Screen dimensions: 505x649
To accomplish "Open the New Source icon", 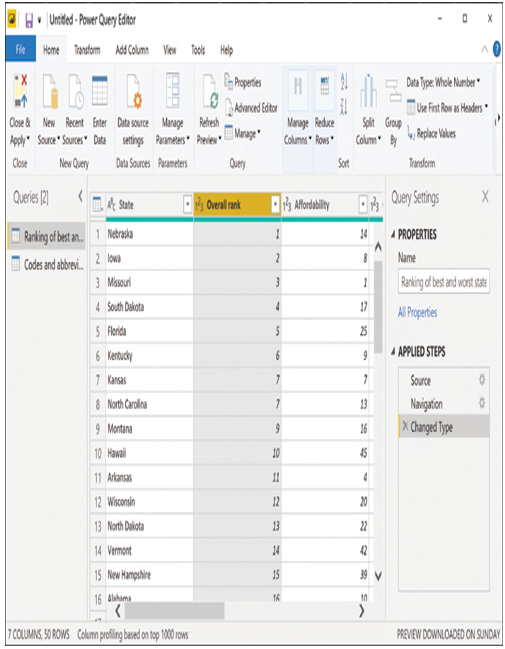I will (50, 91).
